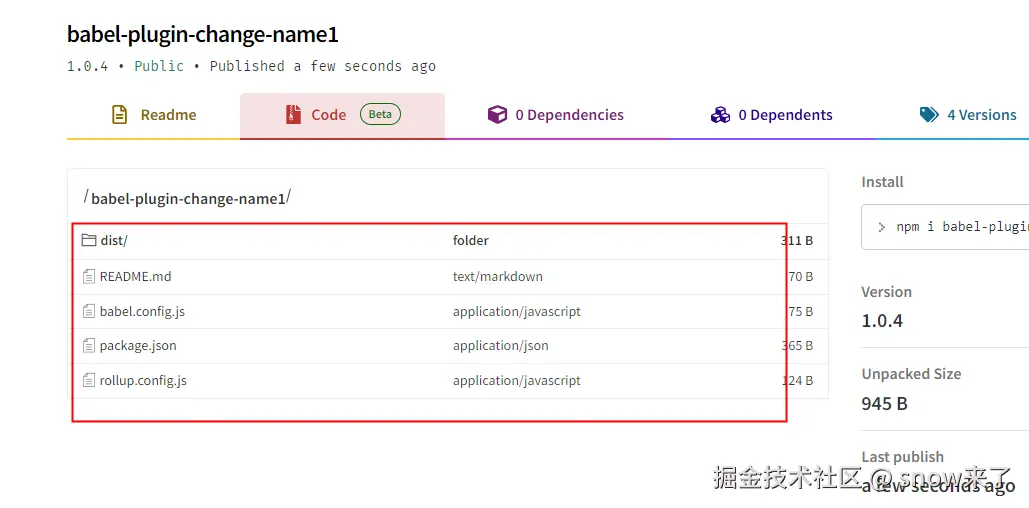Viewport: 1029px width, 508px height.
Task: Click the Public label
Action: pyautogui.click(x=159, y=66)
